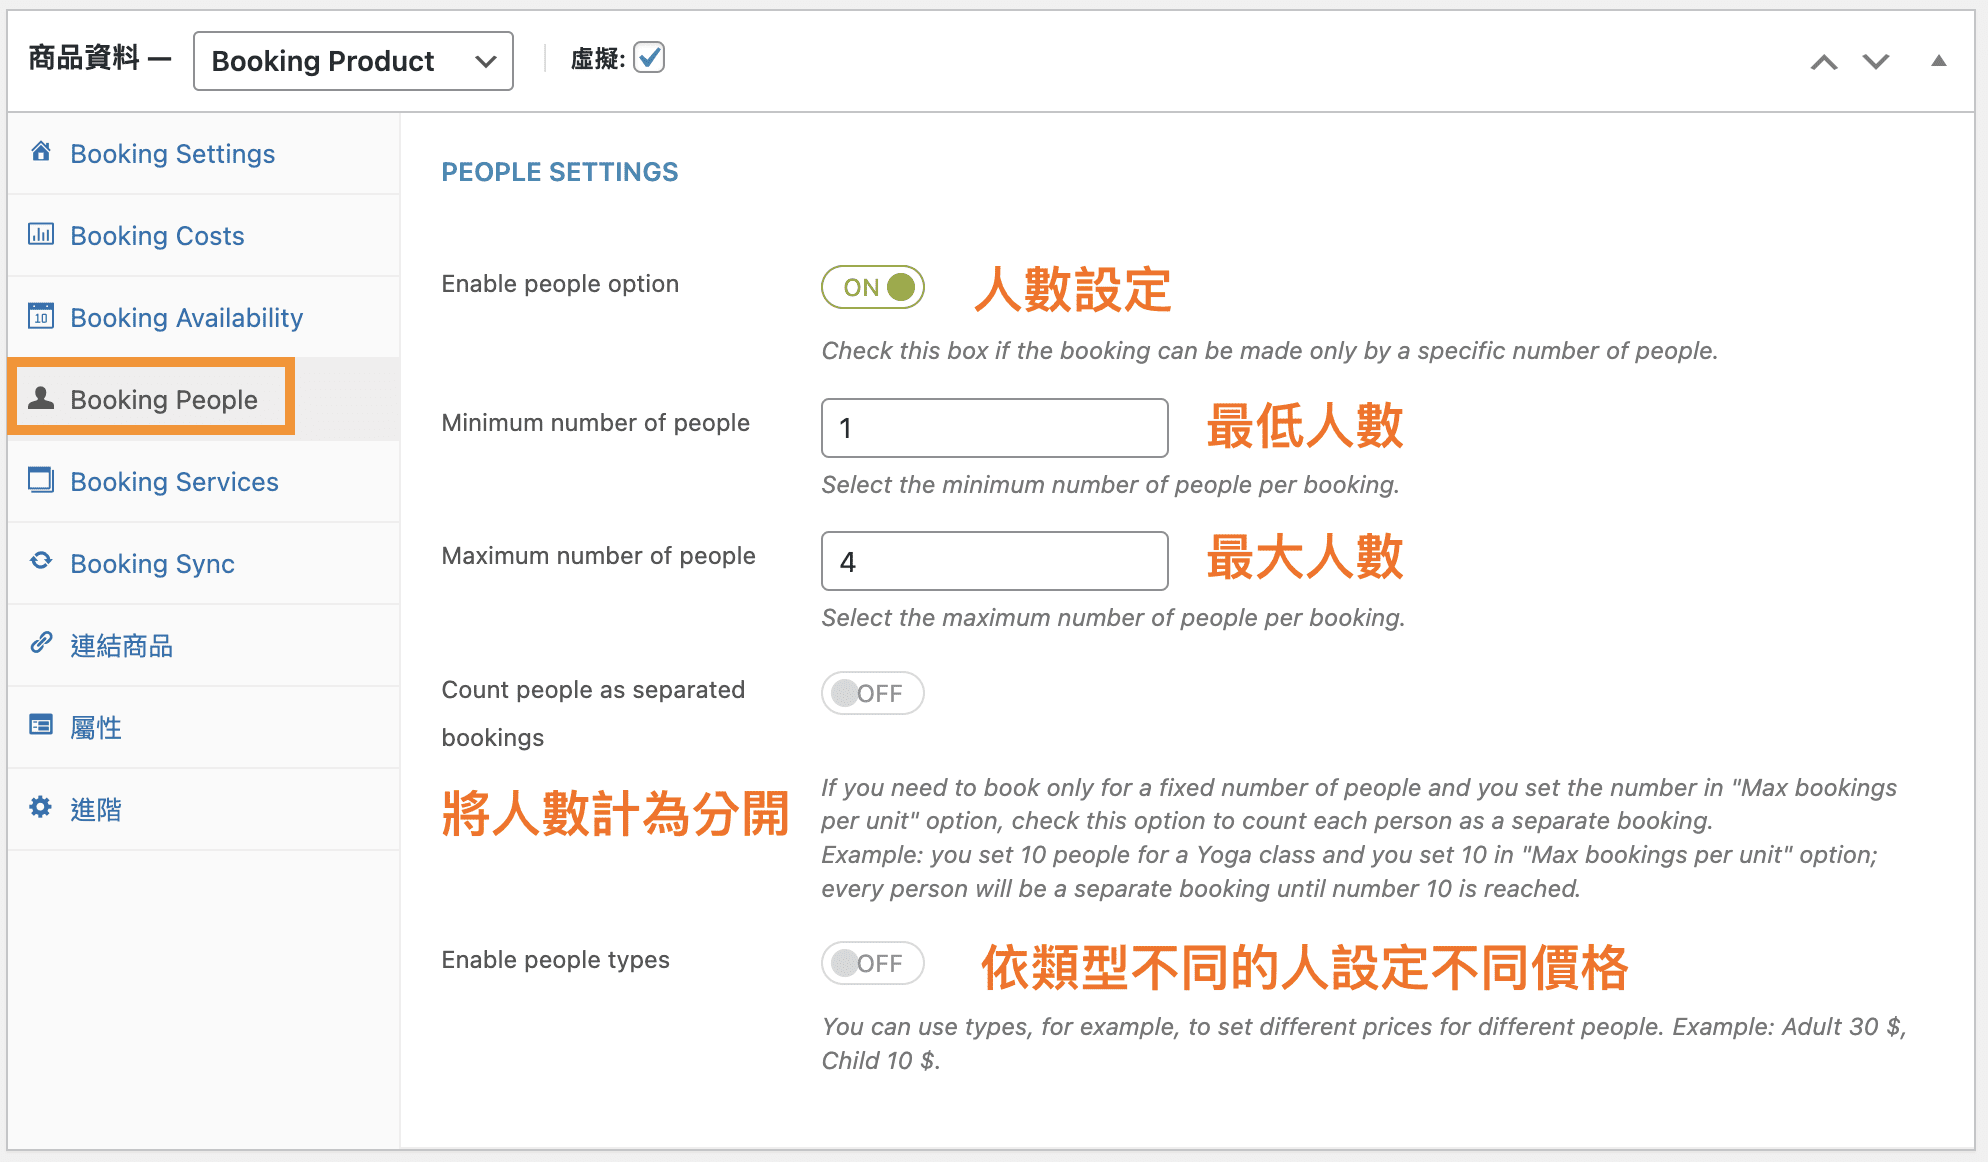The width and height of the screenshot is (1988, 1162).
Task: Click the Booking Costs chart icon
Action: (x=41, y=234)
